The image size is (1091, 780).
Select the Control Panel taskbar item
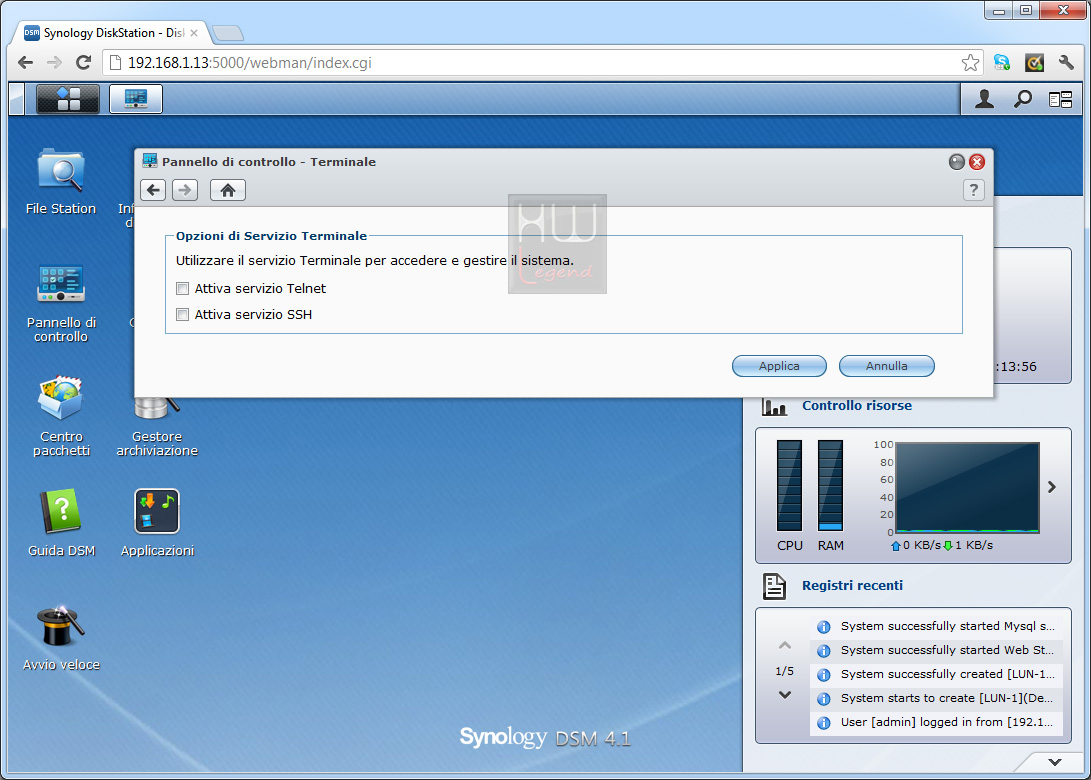[136, 99]
